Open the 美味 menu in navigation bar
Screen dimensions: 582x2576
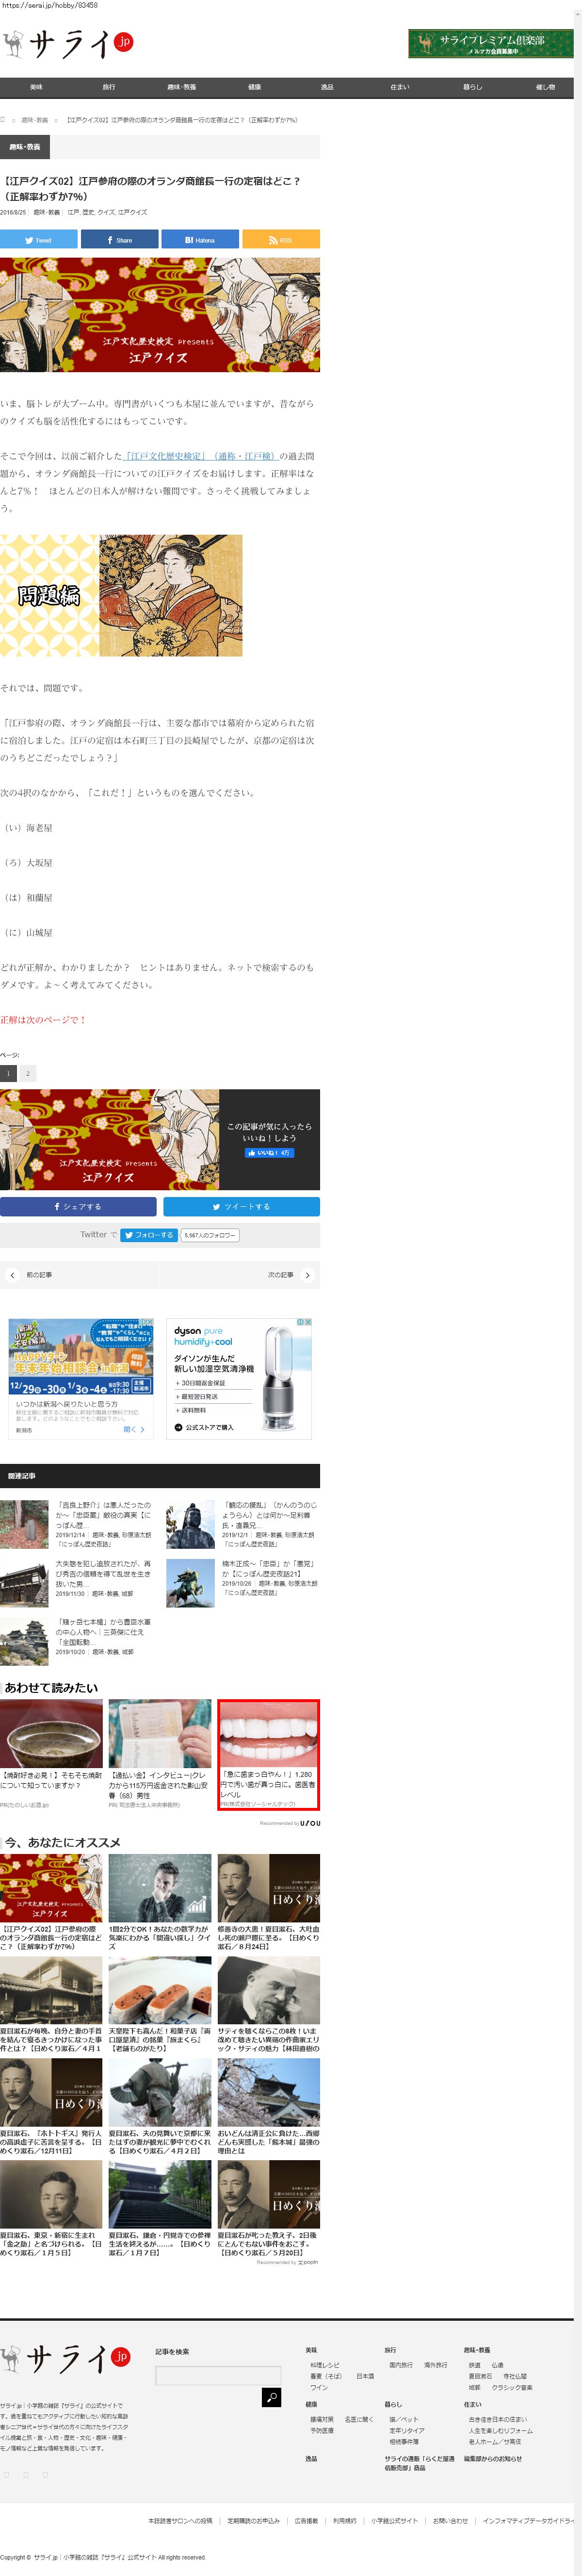(x=36, y=87)
